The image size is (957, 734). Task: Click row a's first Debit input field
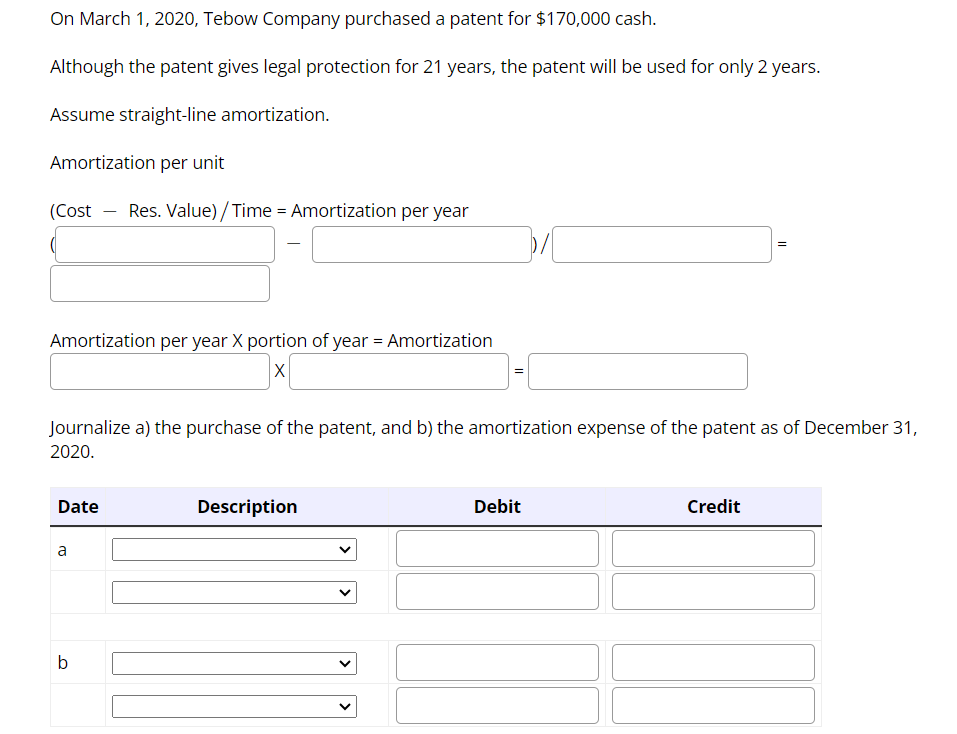pyautogui.click(x=496, y=548)
